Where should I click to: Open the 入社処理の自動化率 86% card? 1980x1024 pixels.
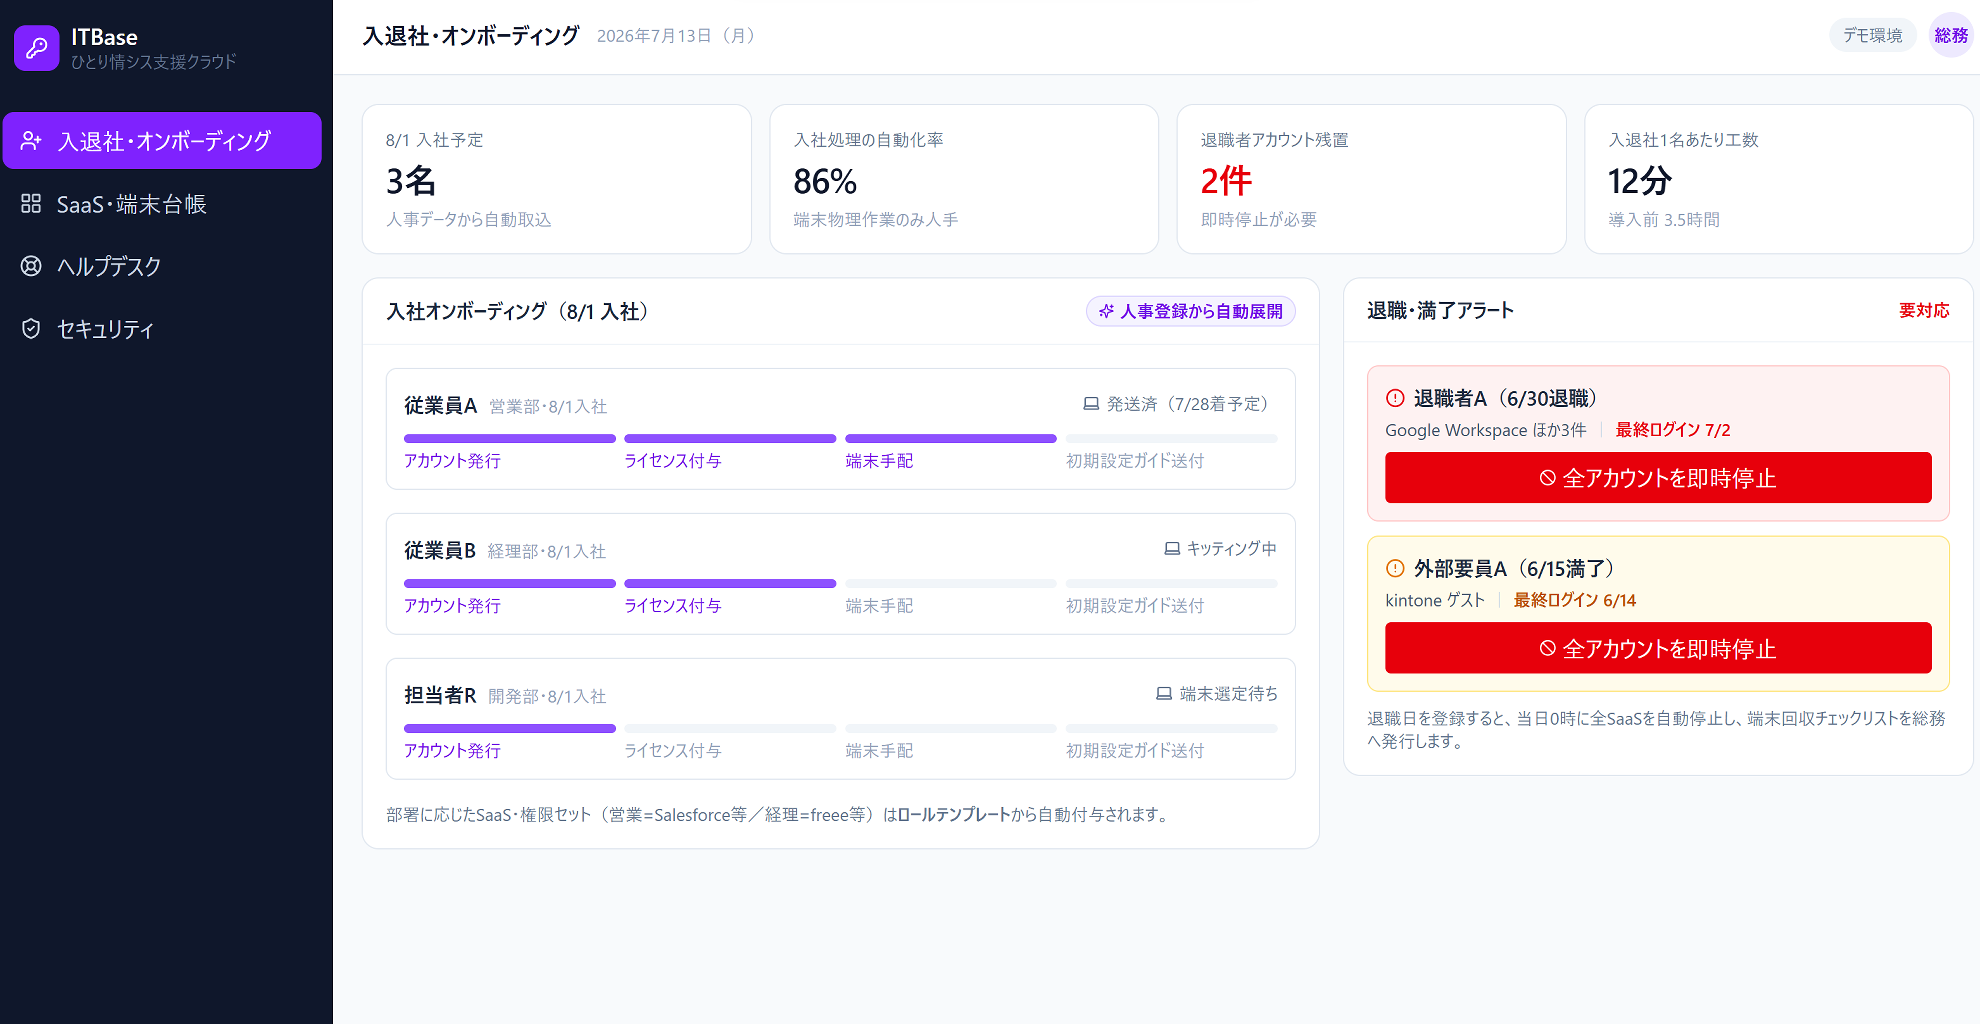click(x=964, y=179)
